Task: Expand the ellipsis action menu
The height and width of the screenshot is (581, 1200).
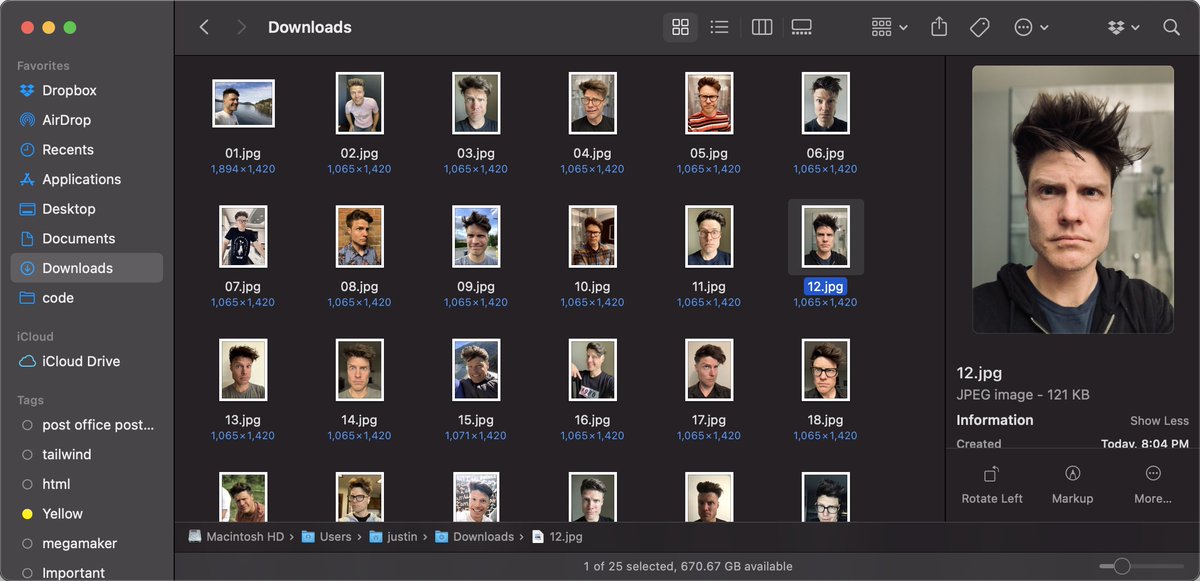Action: coord(1031,28)
